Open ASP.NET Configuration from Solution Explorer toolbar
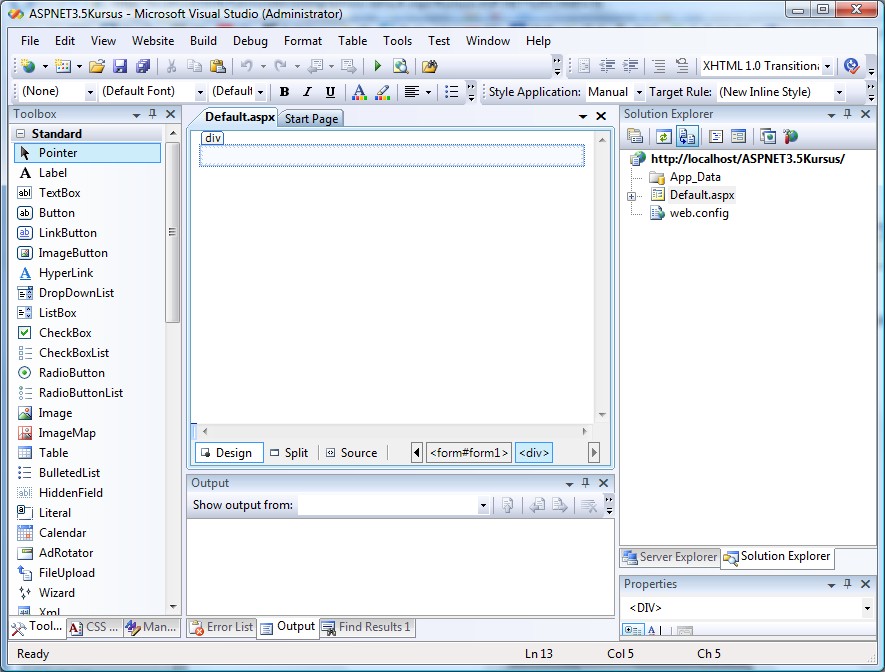This screenshot has width=885, height=672. coord(791,136)
